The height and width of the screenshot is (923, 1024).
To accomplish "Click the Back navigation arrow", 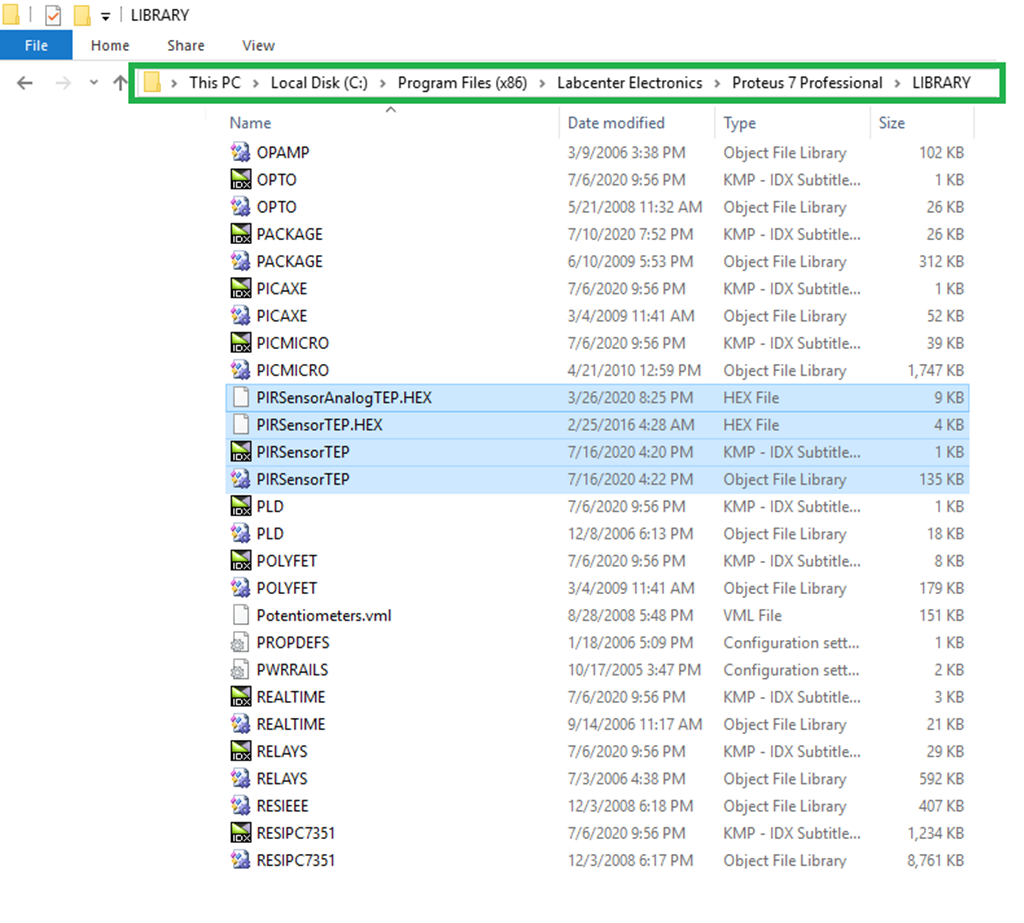I will point(25,83).
